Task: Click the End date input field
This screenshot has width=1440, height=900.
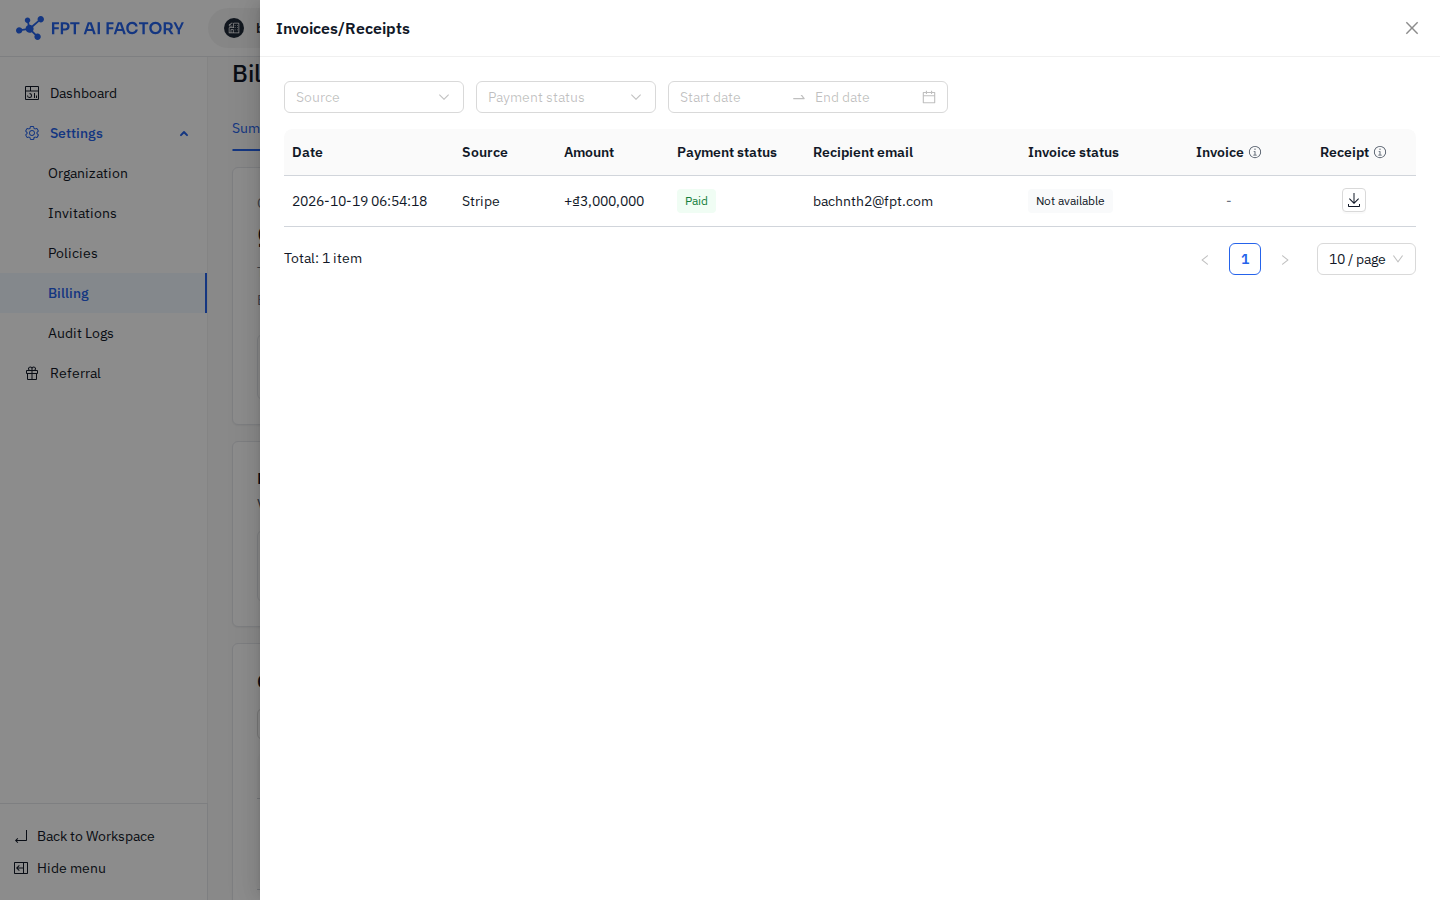Action: (862, 97)
